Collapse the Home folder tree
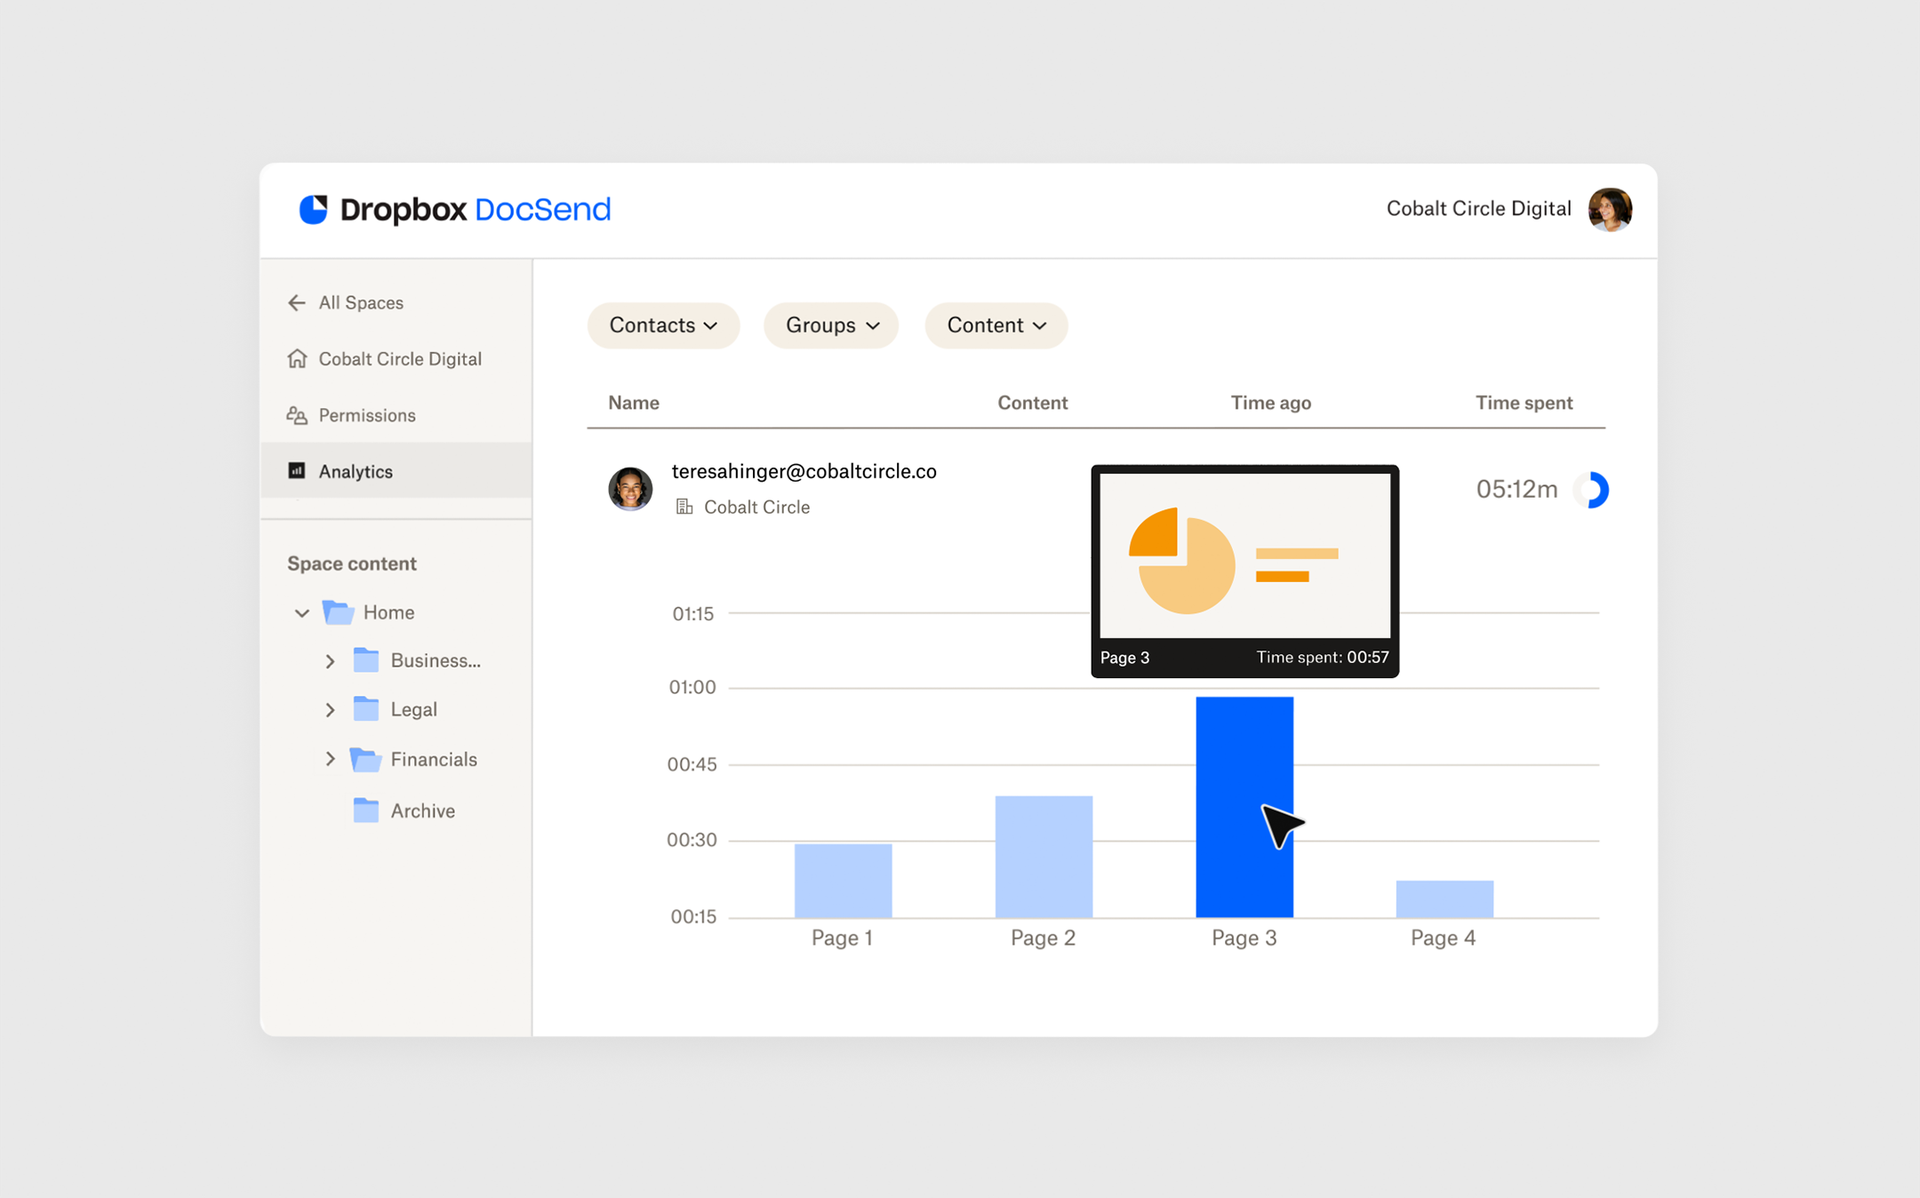 (301, 612)
